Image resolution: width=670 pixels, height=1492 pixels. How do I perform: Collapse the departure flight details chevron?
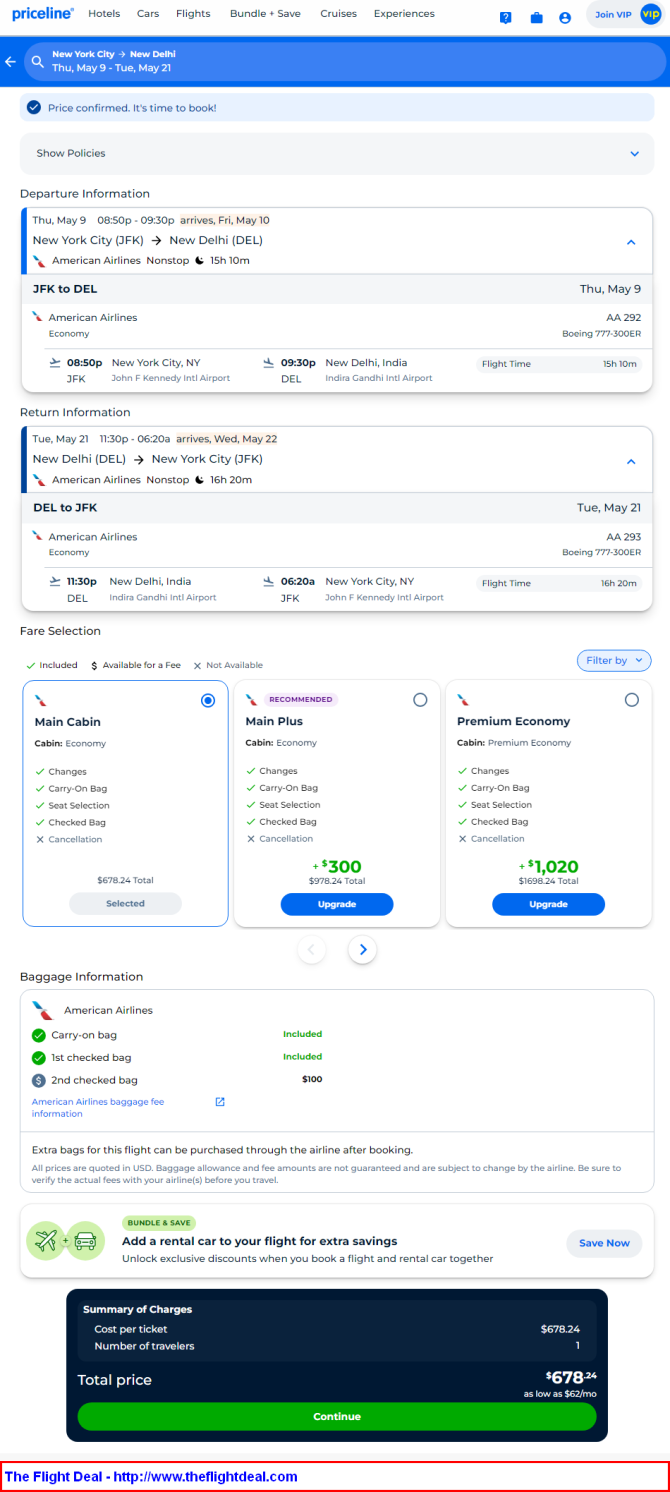pos(631,242)
